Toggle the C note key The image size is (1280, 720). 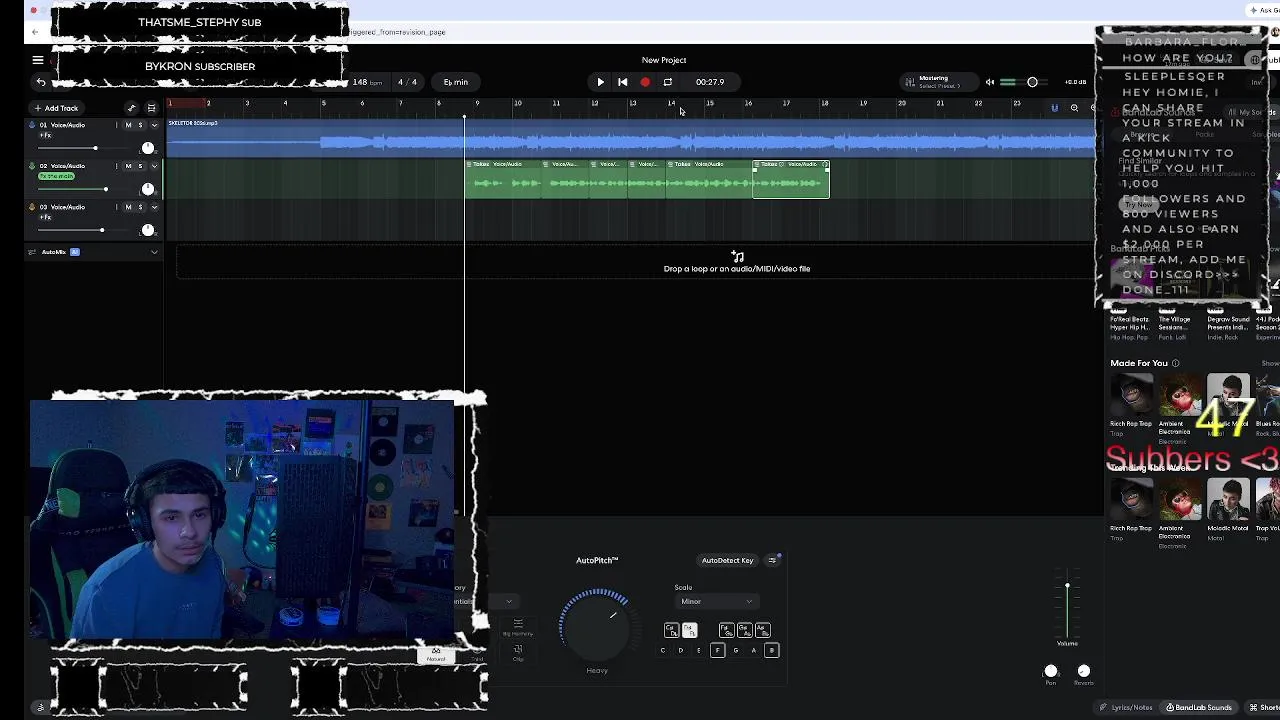(663, 650)
